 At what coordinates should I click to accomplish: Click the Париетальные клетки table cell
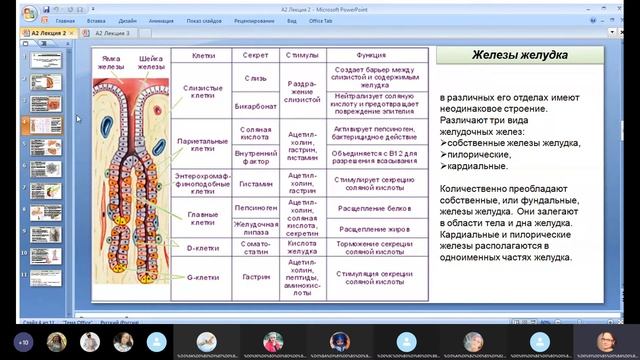(x=202, y=144)
